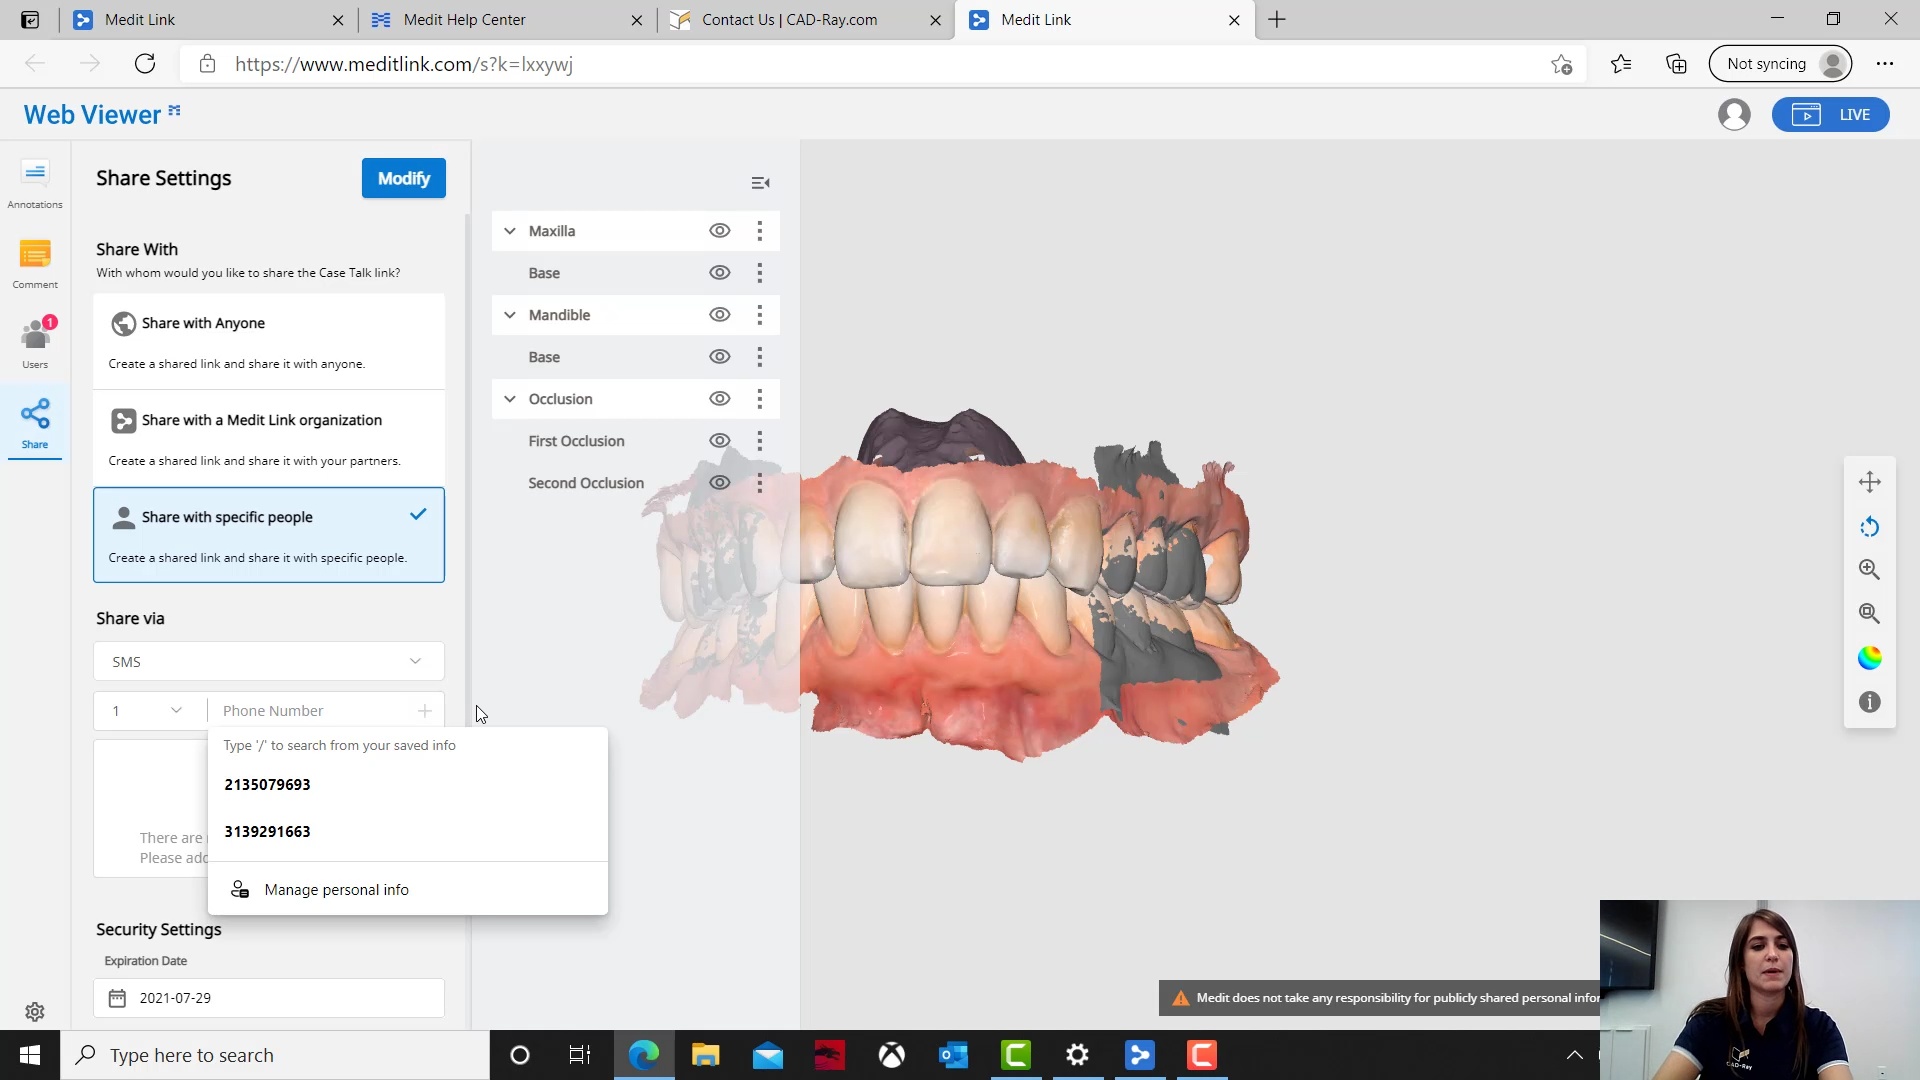Toggle Maxilla Base visibility eye

click(x=719, y=273)
